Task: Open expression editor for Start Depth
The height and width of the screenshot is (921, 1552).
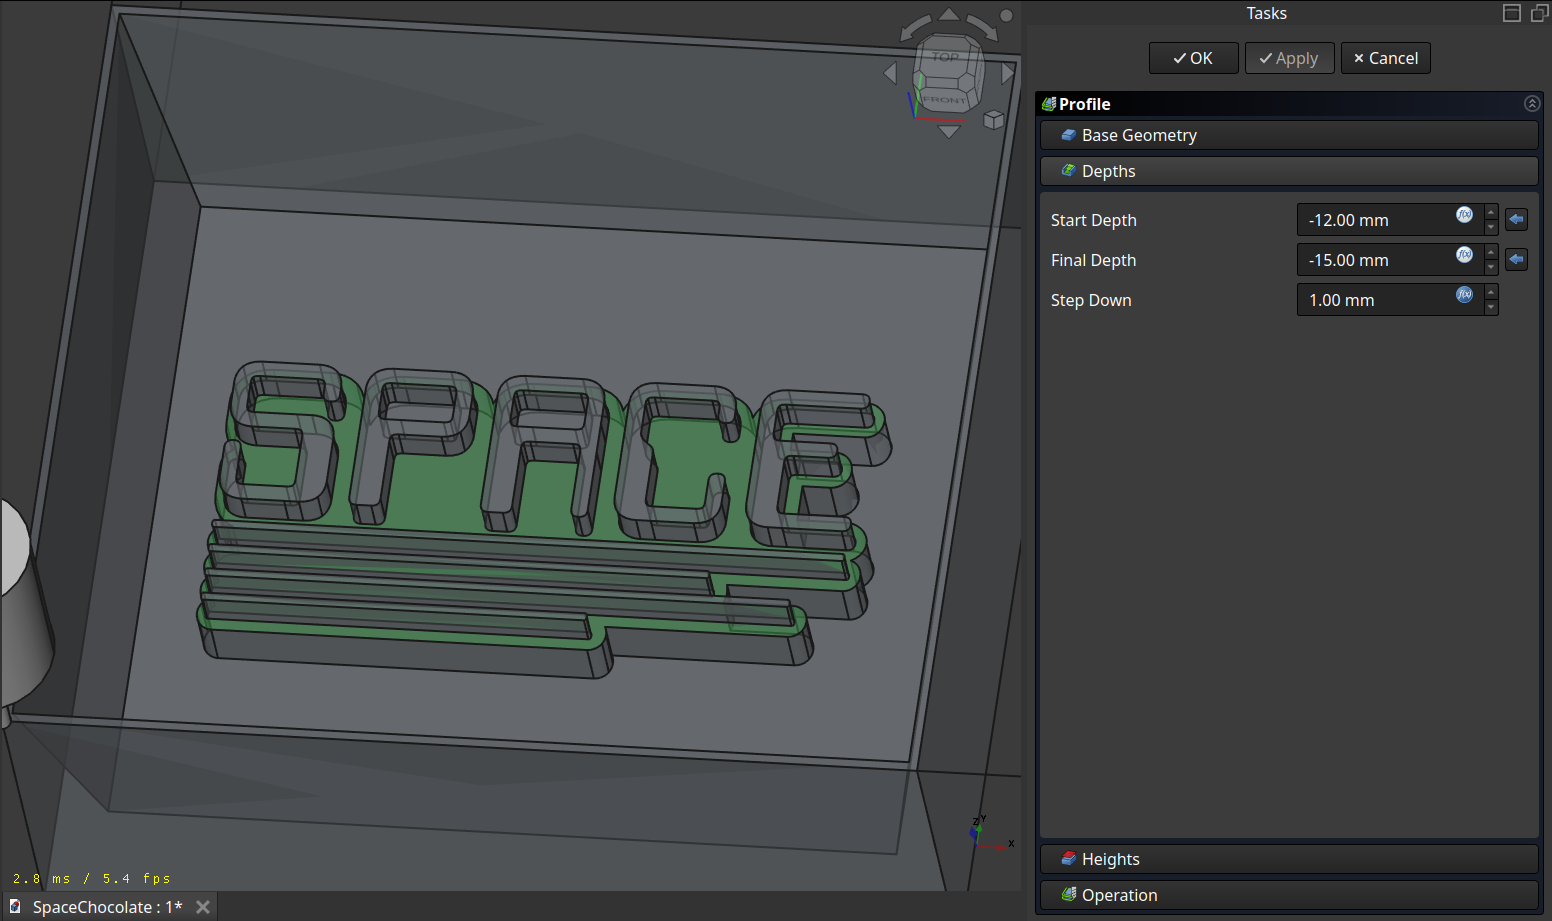Action: click(1464, 215)
